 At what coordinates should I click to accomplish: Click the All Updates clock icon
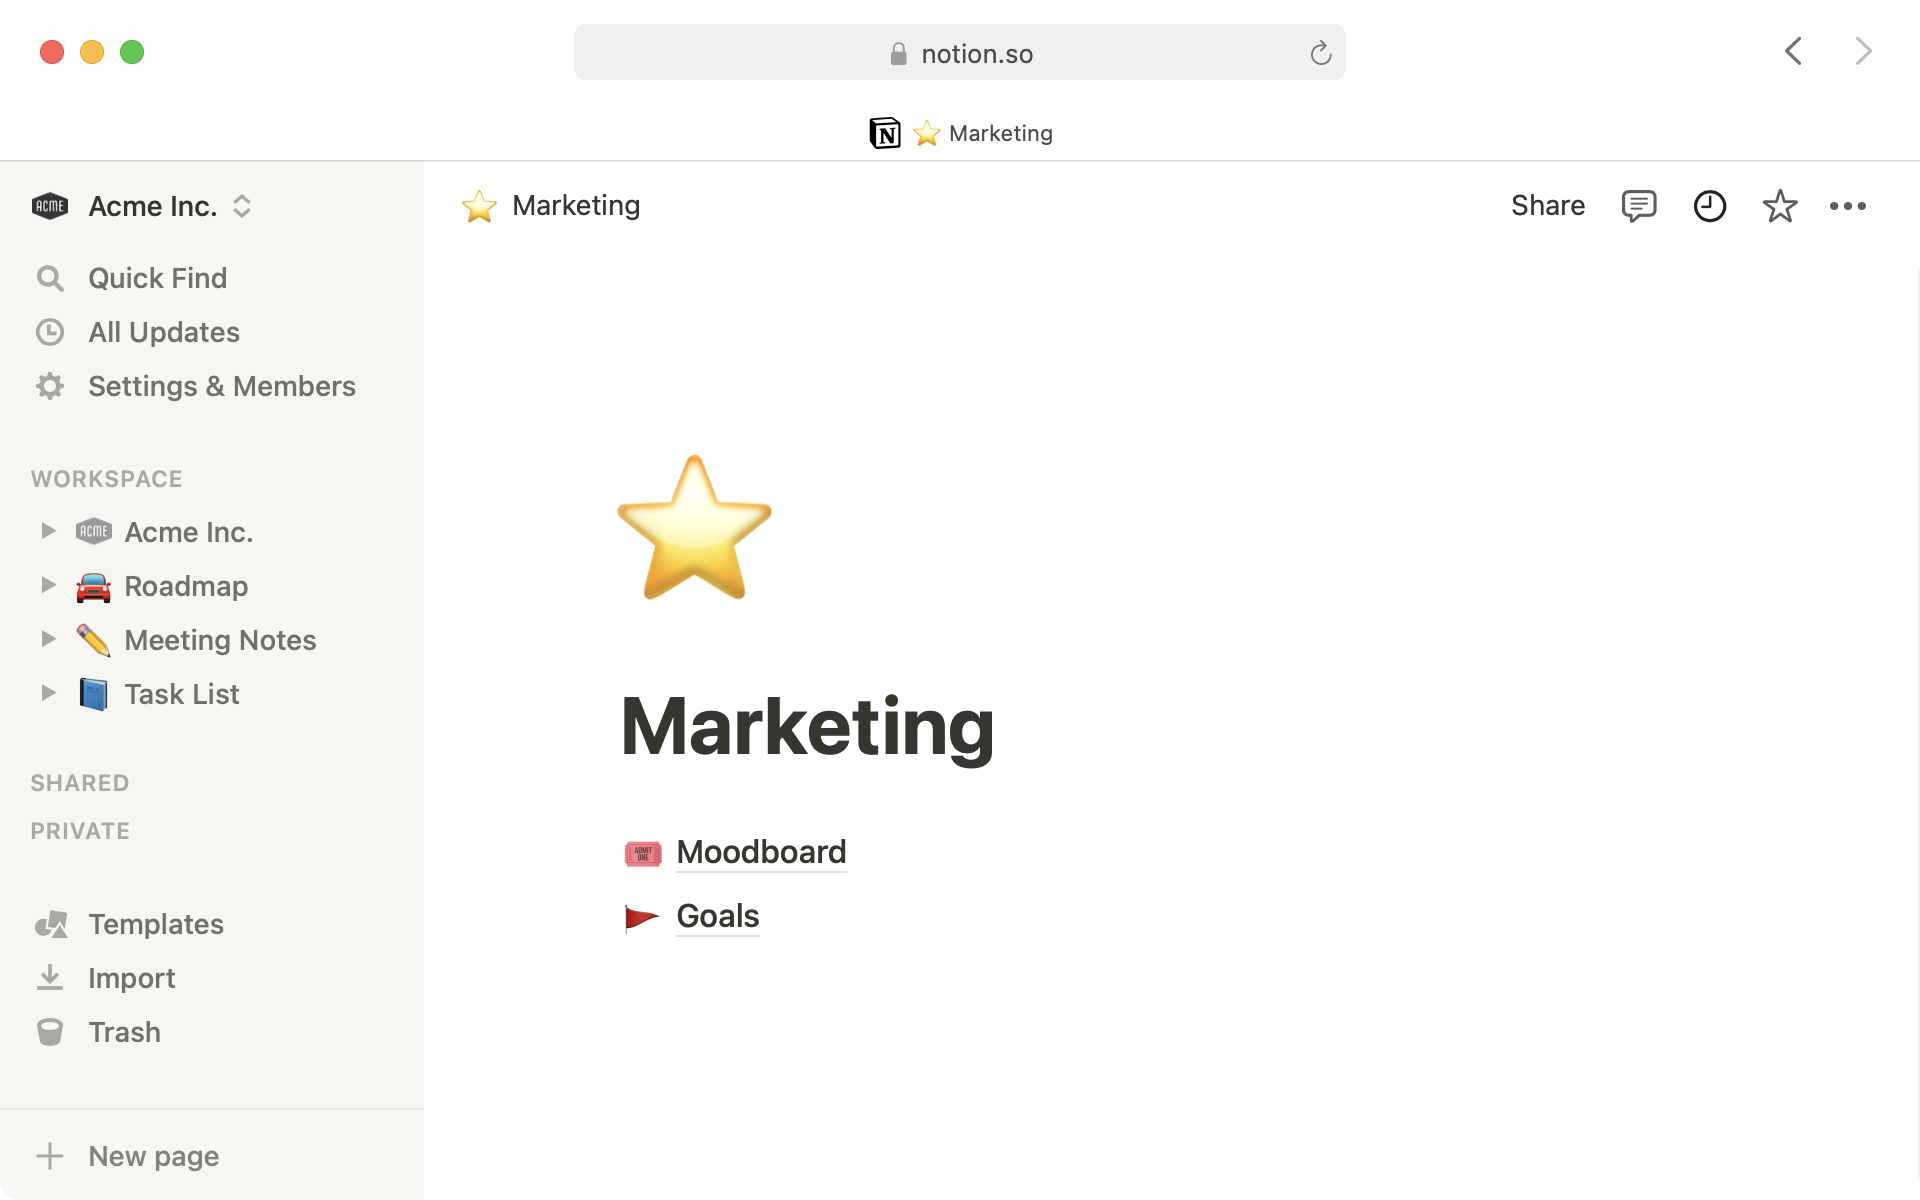[x=50, y=330]
